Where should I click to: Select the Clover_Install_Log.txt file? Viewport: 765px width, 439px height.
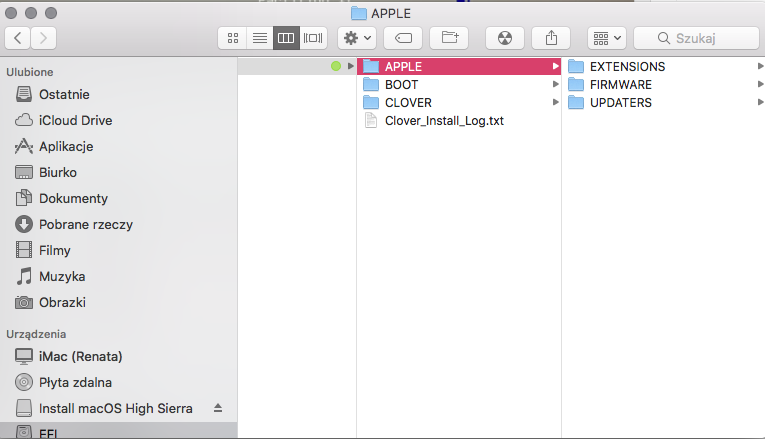(459, 120)
